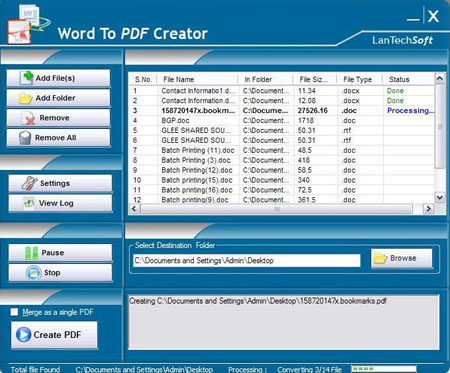This screenshot has height=373, width=450.
Task: Click the blue play icon on Create PDF
Action: pyautogui.click(x=23, y=335)
